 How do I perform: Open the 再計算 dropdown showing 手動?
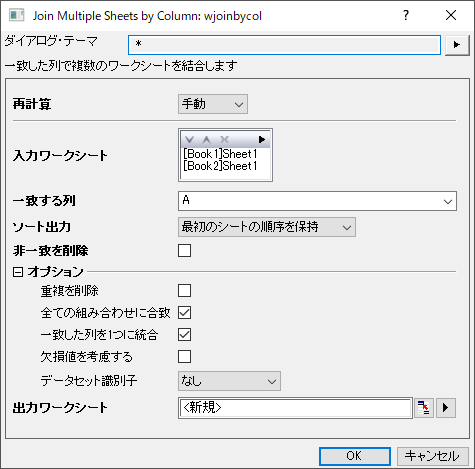click(x=213, y=104)
